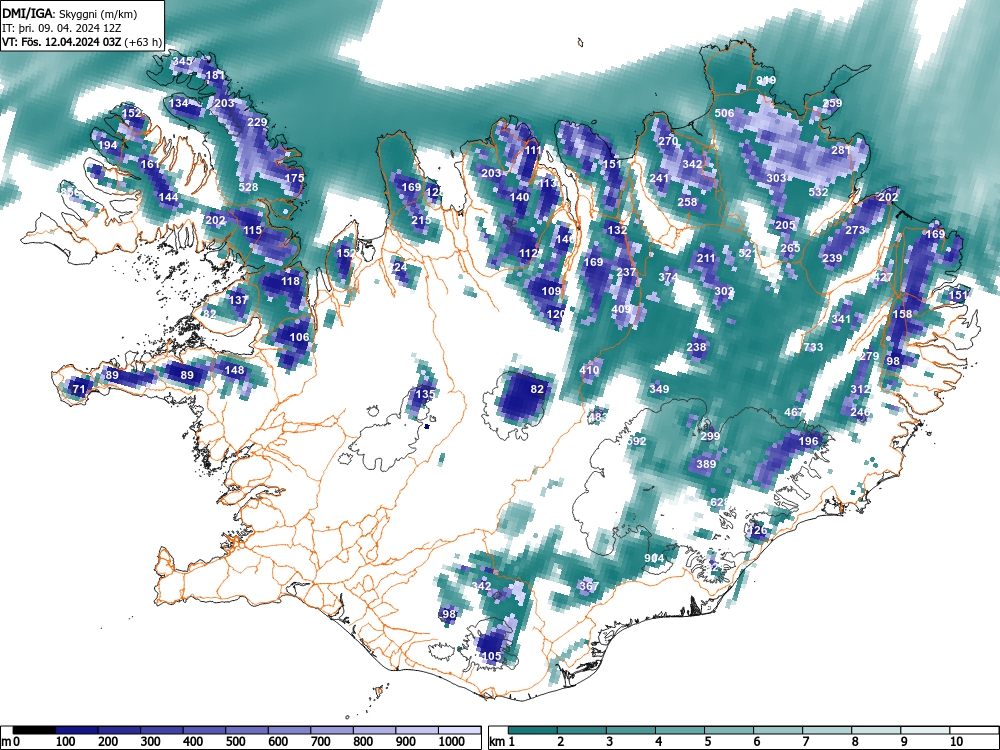
Task: Click the visibility value 281
Action: pos(841,151)
